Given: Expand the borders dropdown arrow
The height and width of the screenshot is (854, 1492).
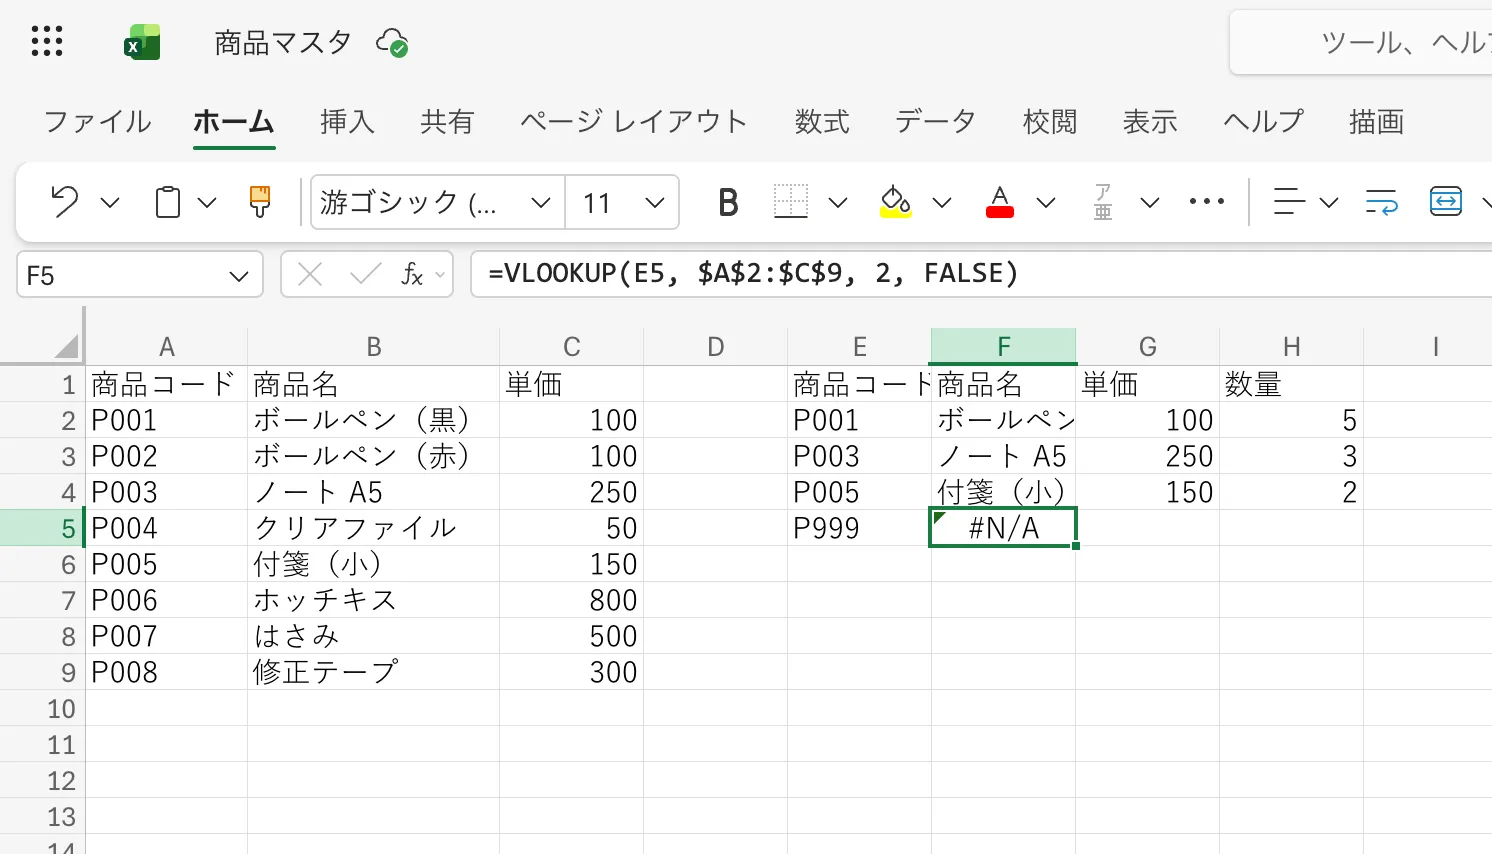Looking at the screenshot, I should click(x=838, y=203).
